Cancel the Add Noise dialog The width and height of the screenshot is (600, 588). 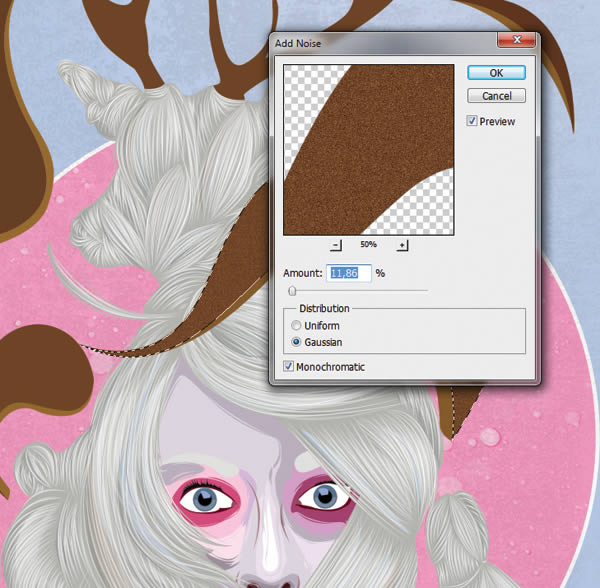[x=496, y=96]
